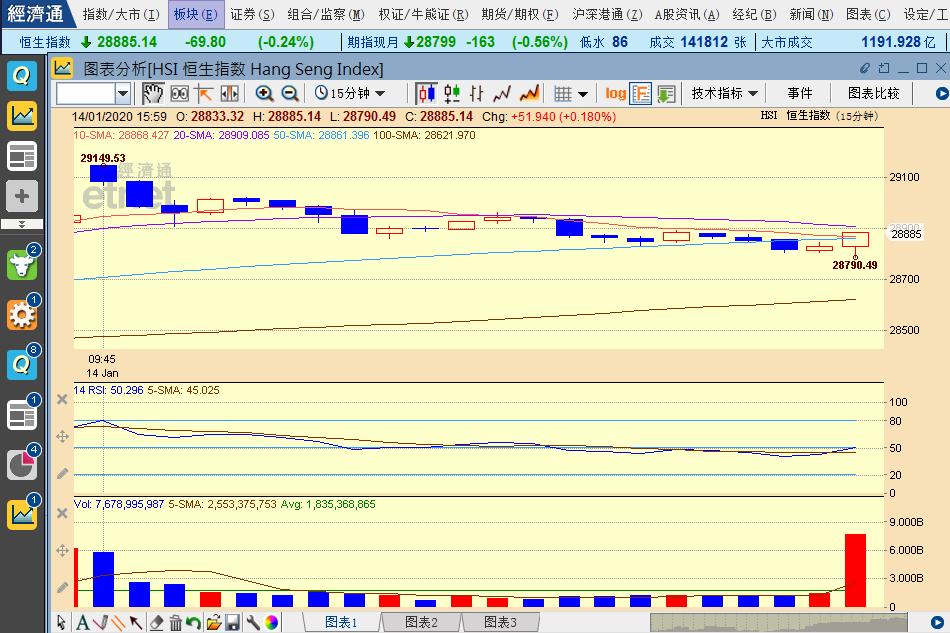This screenshot has width=950, height=633.
Task: Click the plus add sidebar button
Action: [22, 196]
